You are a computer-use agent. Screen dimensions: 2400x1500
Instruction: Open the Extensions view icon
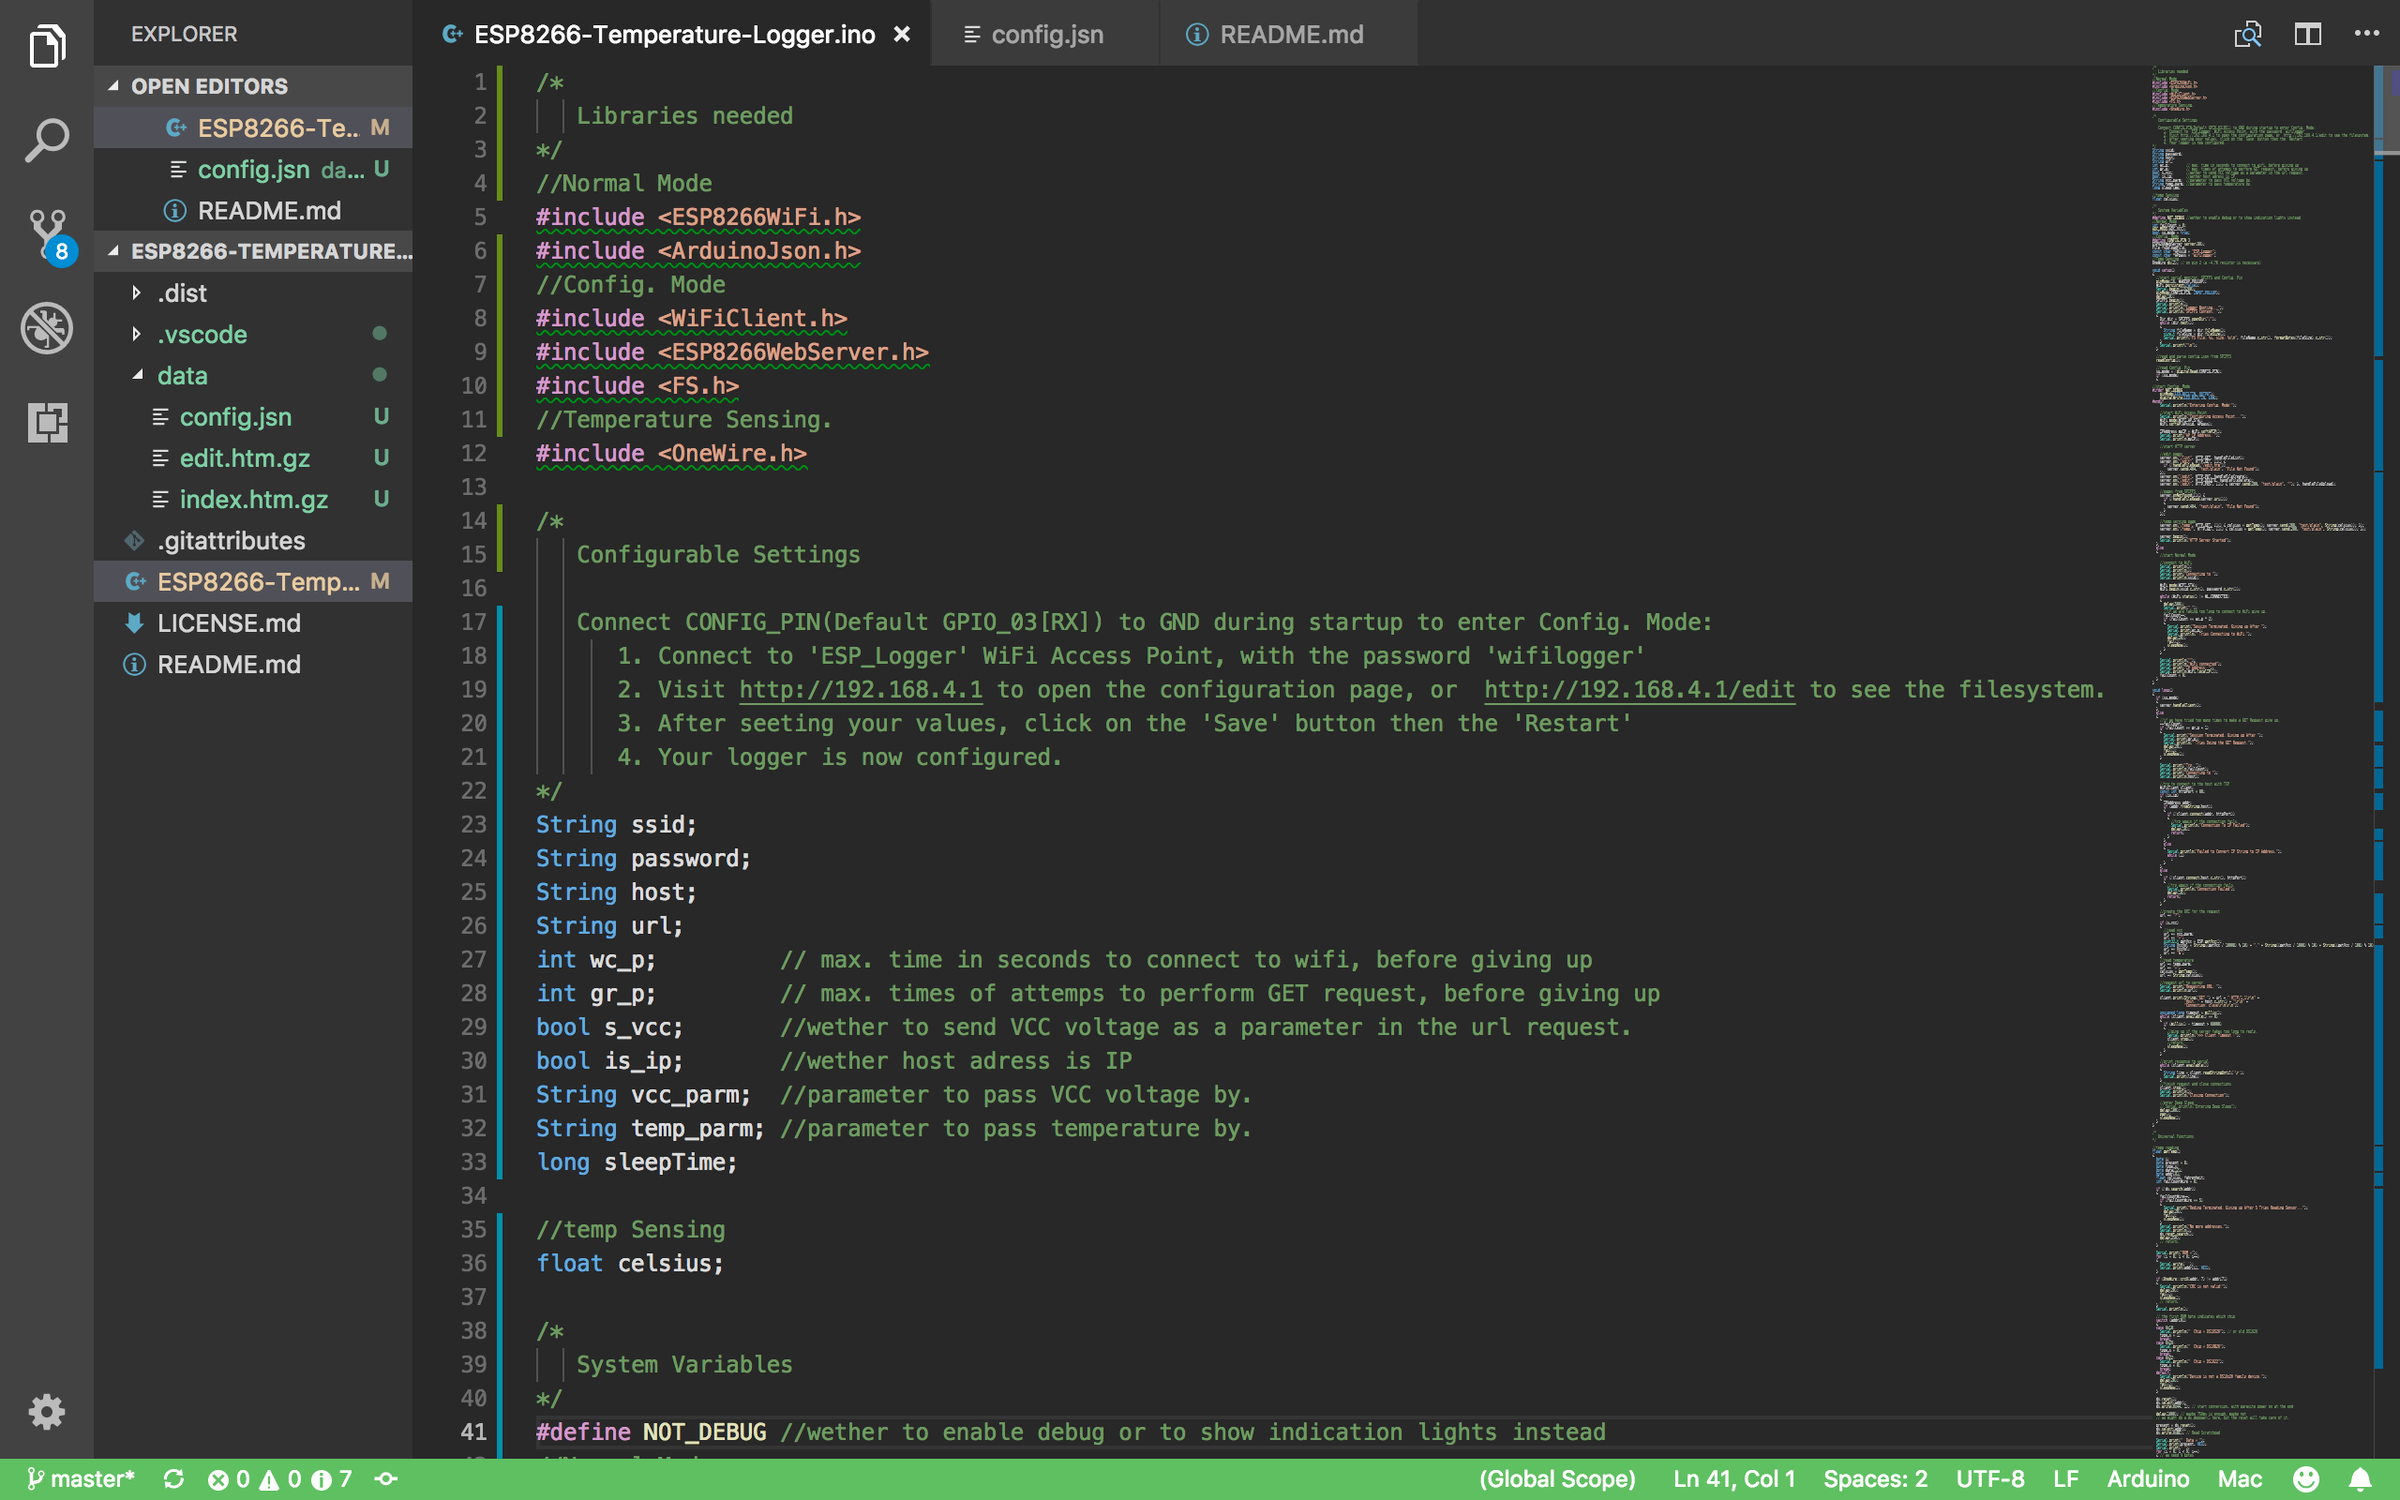click(46, 422)
